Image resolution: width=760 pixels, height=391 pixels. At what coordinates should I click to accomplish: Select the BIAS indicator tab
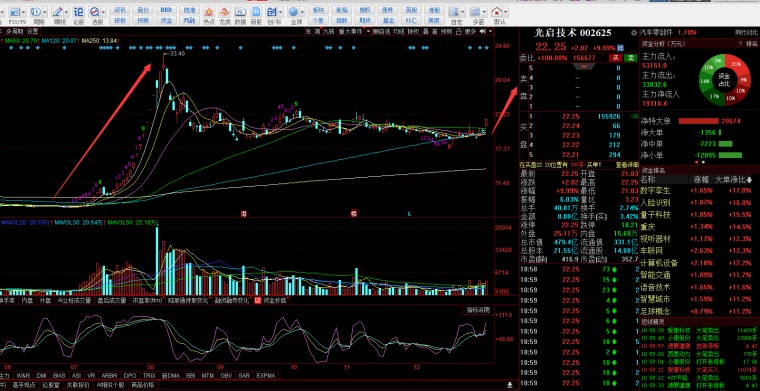59,375
